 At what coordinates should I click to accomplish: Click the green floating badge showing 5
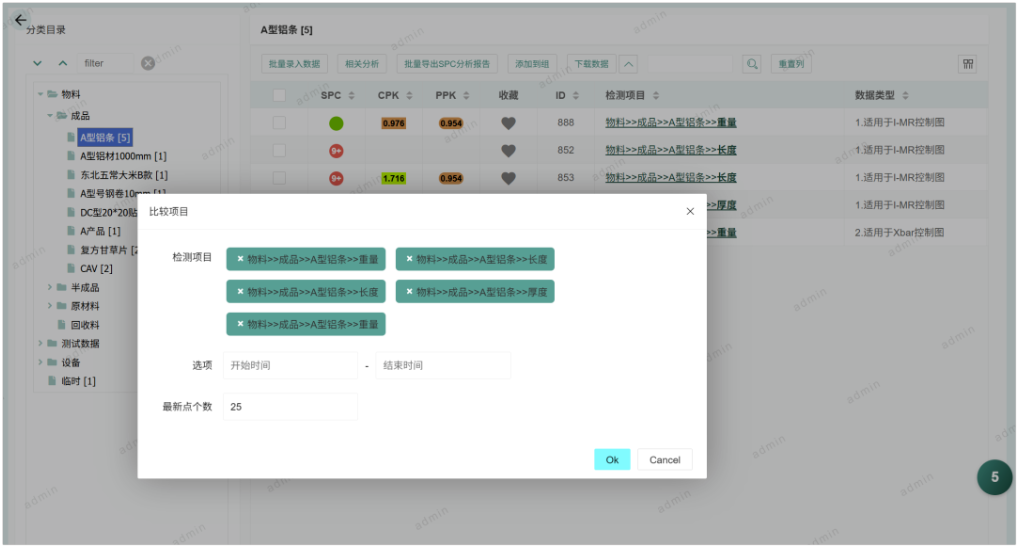993,478
